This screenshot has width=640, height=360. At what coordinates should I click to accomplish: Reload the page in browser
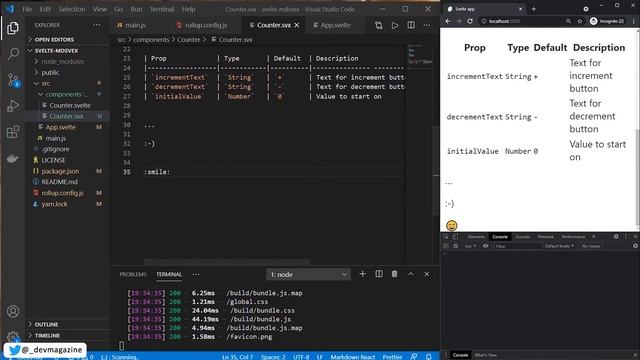pos(470,21)
